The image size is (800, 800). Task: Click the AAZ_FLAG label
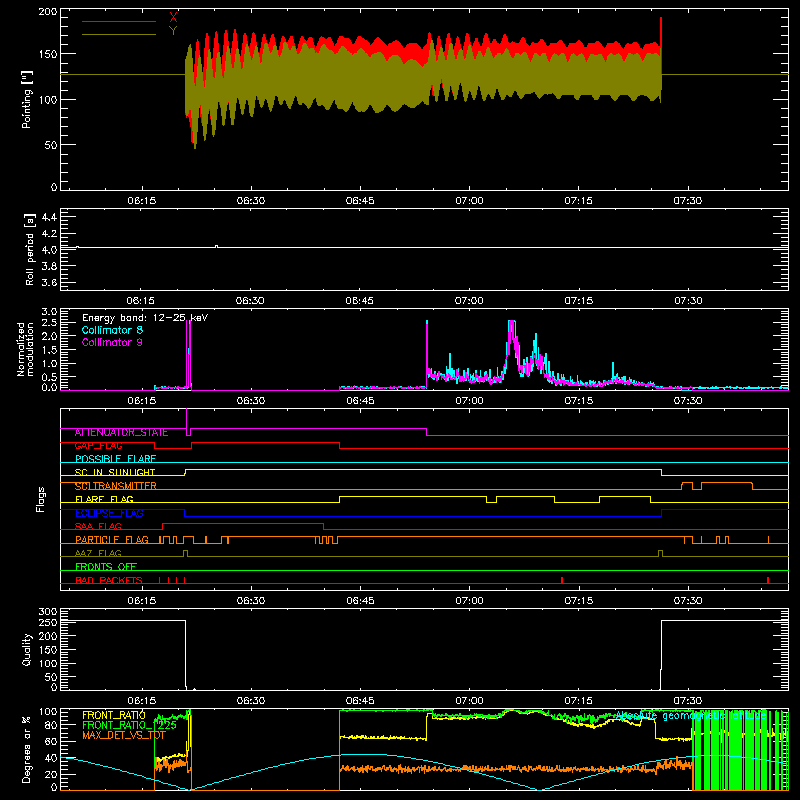click(98, 554)
